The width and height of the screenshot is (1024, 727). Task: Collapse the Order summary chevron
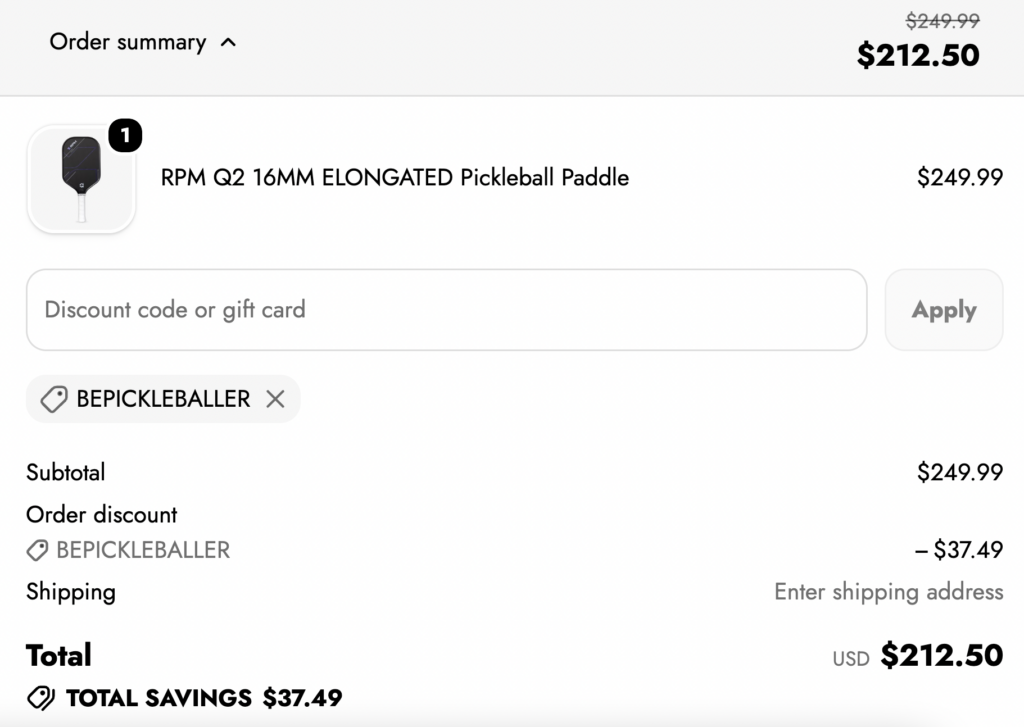coord(228,43)
